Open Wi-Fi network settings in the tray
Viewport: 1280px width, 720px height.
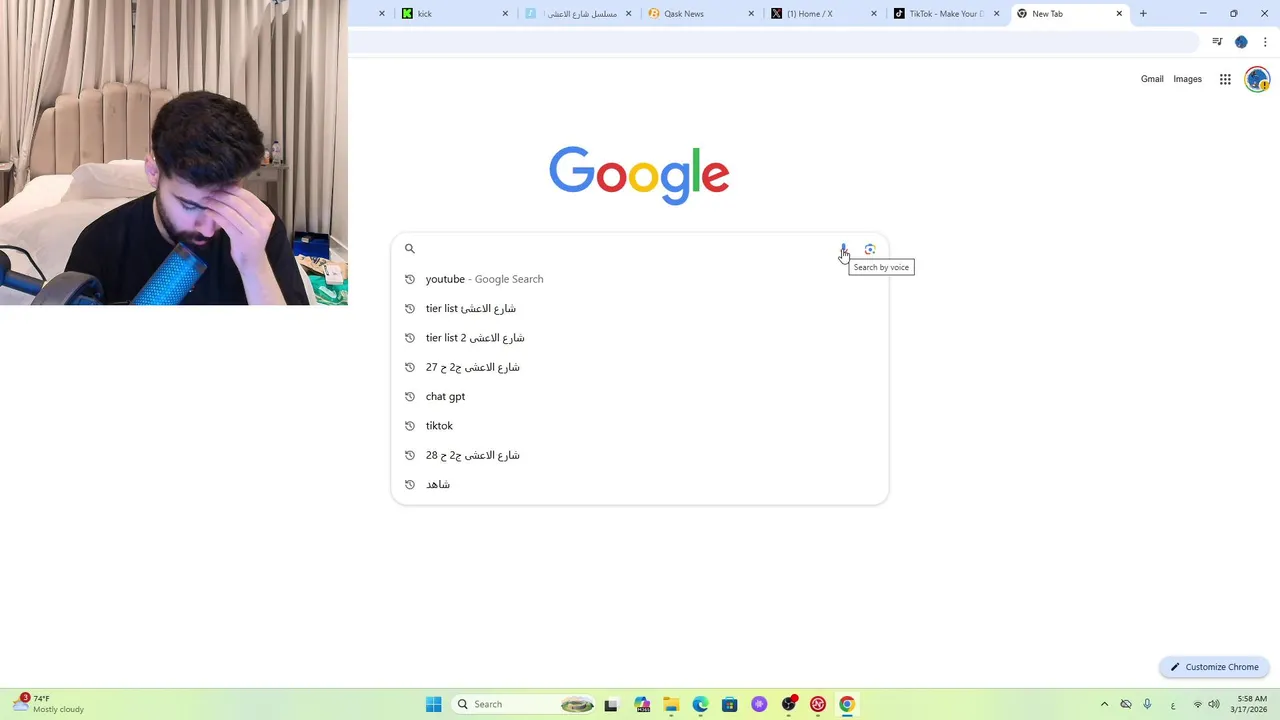(1198, 704)
